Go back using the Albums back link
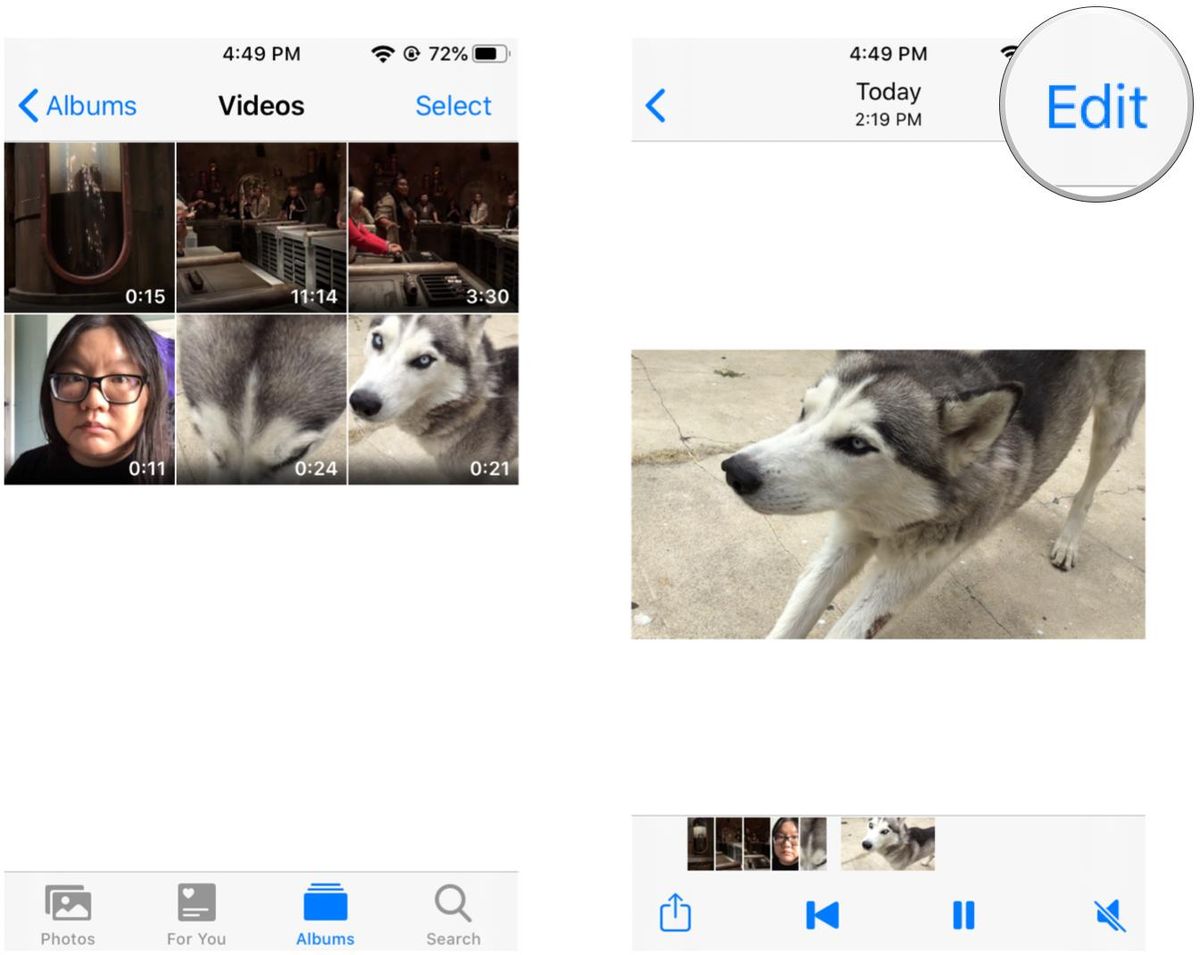The height and width of the screenshot is (955, 1200). tap(78, 105)
